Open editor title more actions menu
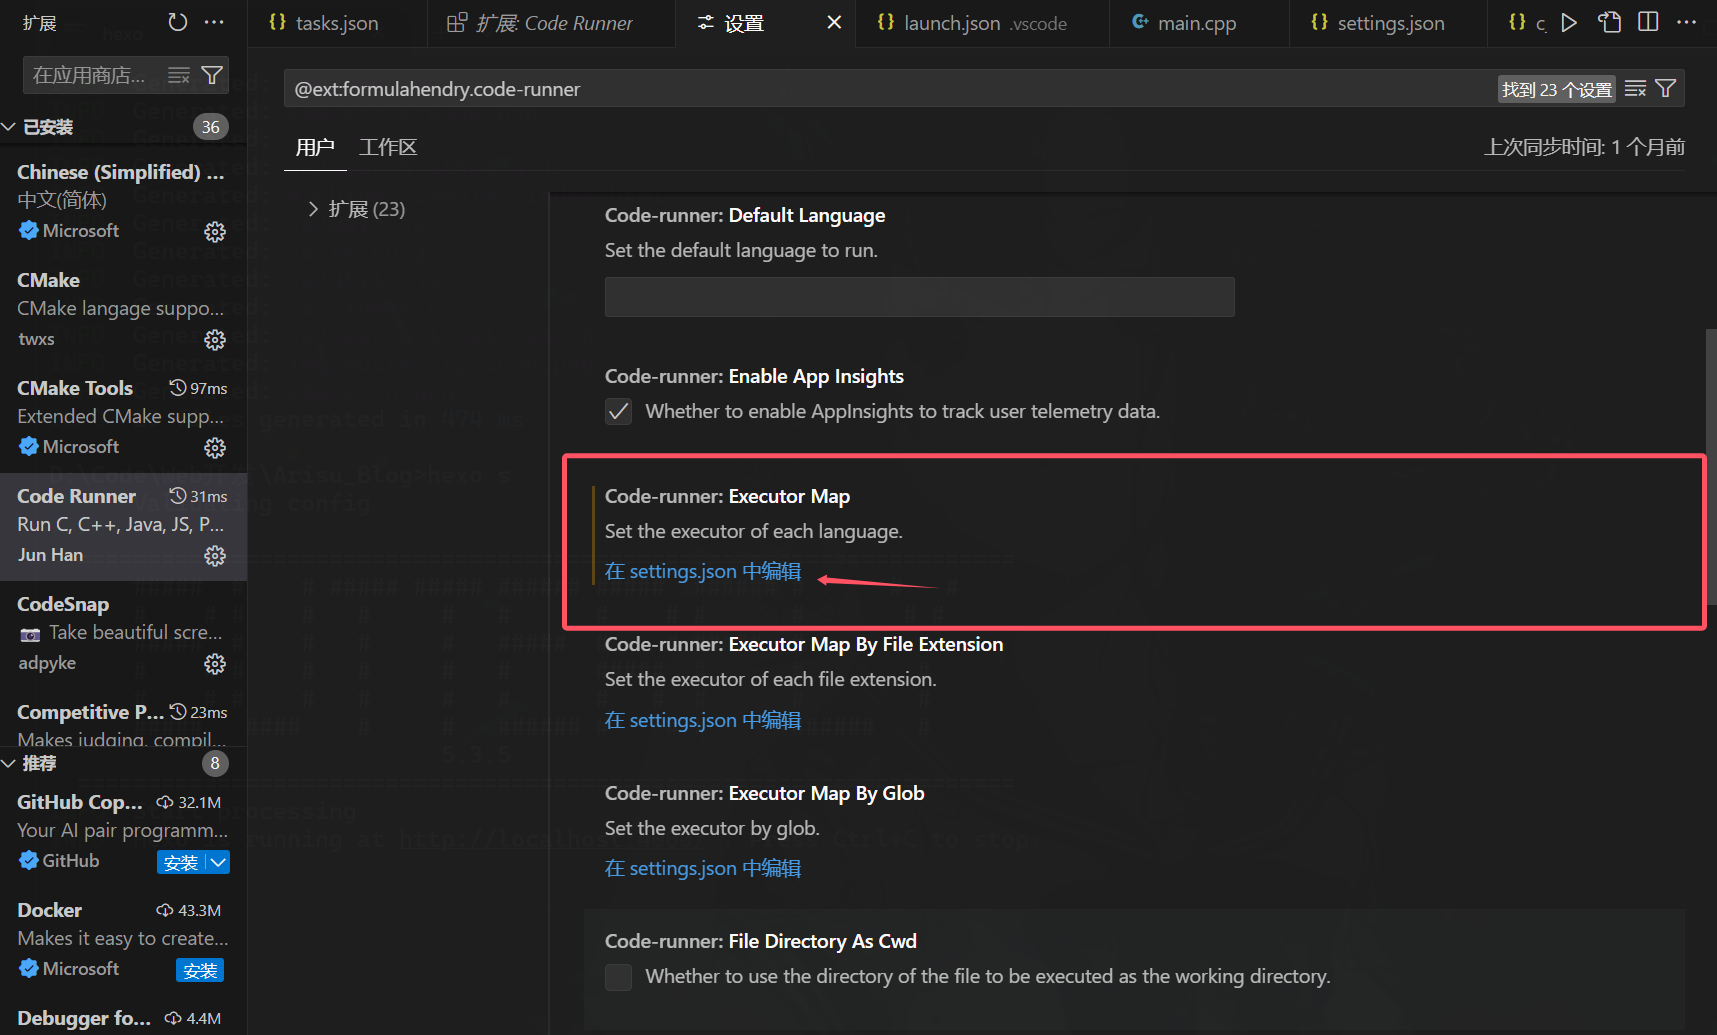Image resolution: width=1717 pixels, height=1035 pixels. point(1687,22)
